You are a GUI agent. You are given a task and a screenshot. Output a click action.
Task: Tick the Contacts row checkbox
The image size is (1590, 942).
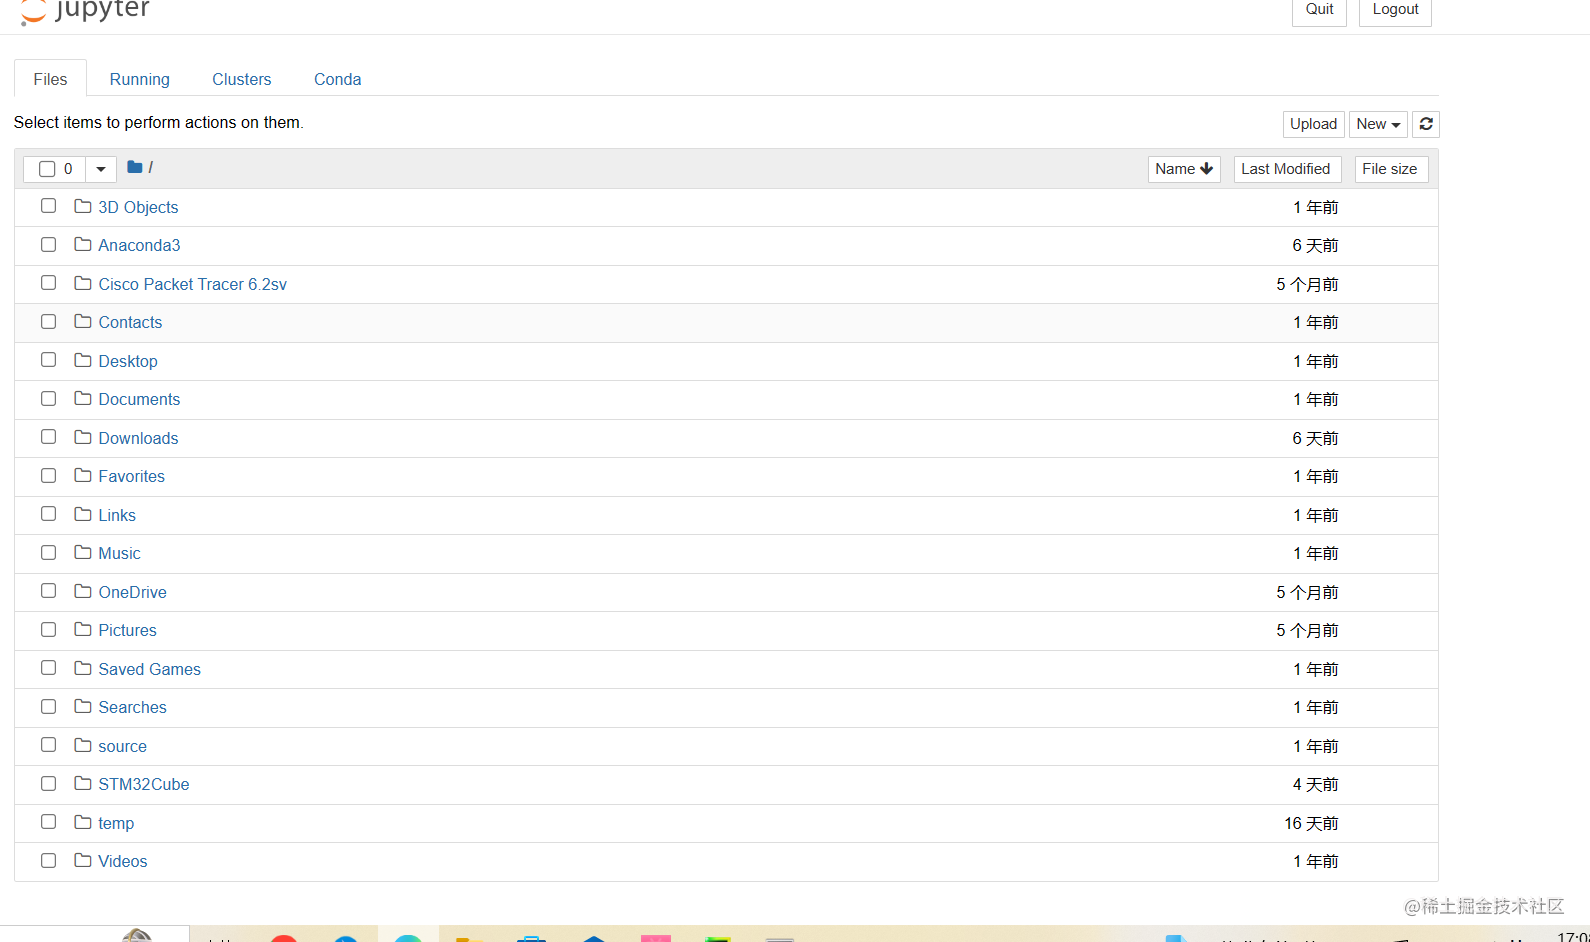click(x=48, y=321)
